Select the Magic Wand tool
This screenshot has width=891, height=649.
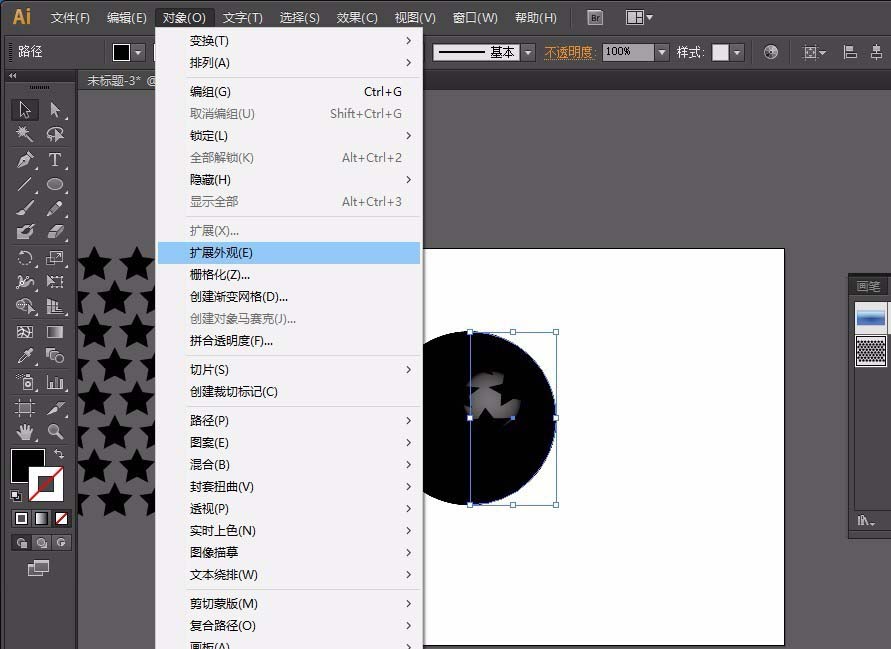25,134
